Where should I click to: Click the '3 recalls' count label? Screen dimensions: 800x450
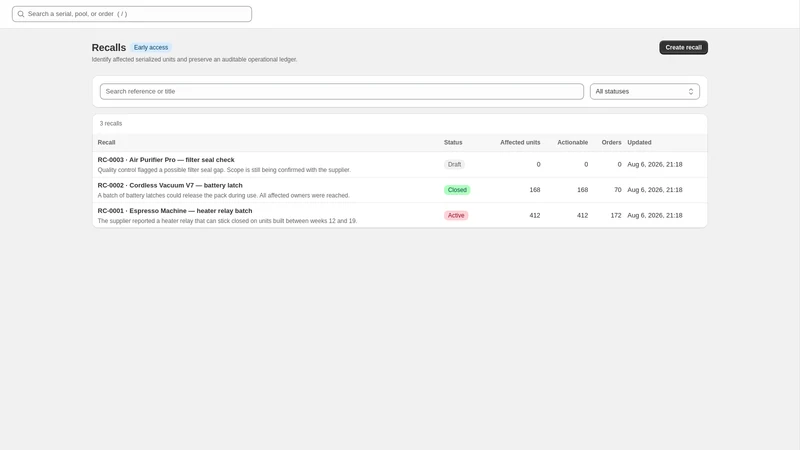(111, 123)
